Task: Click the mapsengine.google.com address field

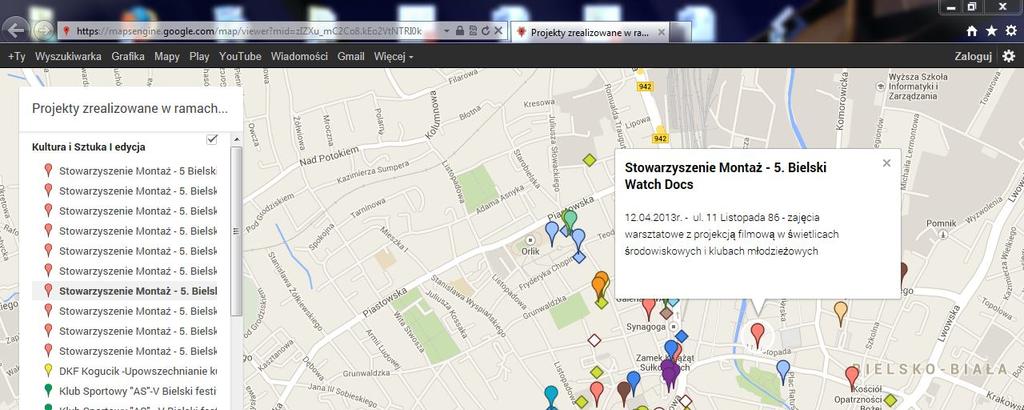Action: (248, 31)
